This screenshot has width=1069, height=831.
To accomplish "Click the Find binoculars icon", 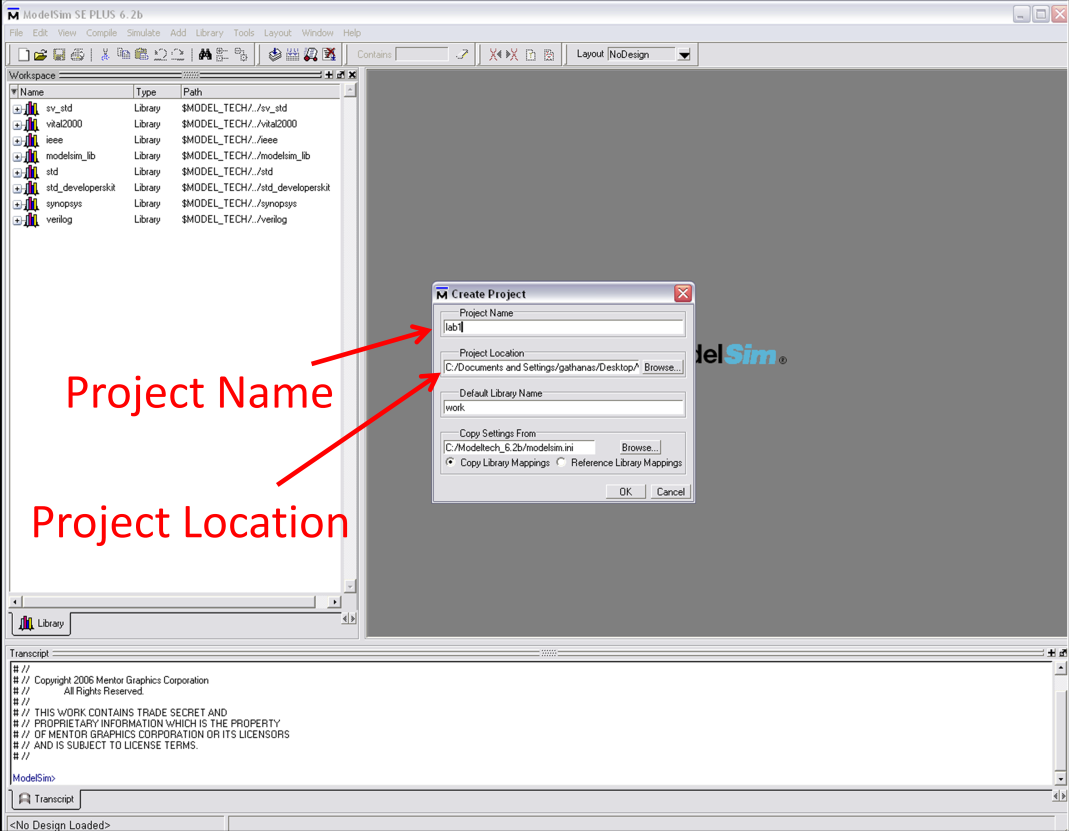I will click(x=205, y=55).
